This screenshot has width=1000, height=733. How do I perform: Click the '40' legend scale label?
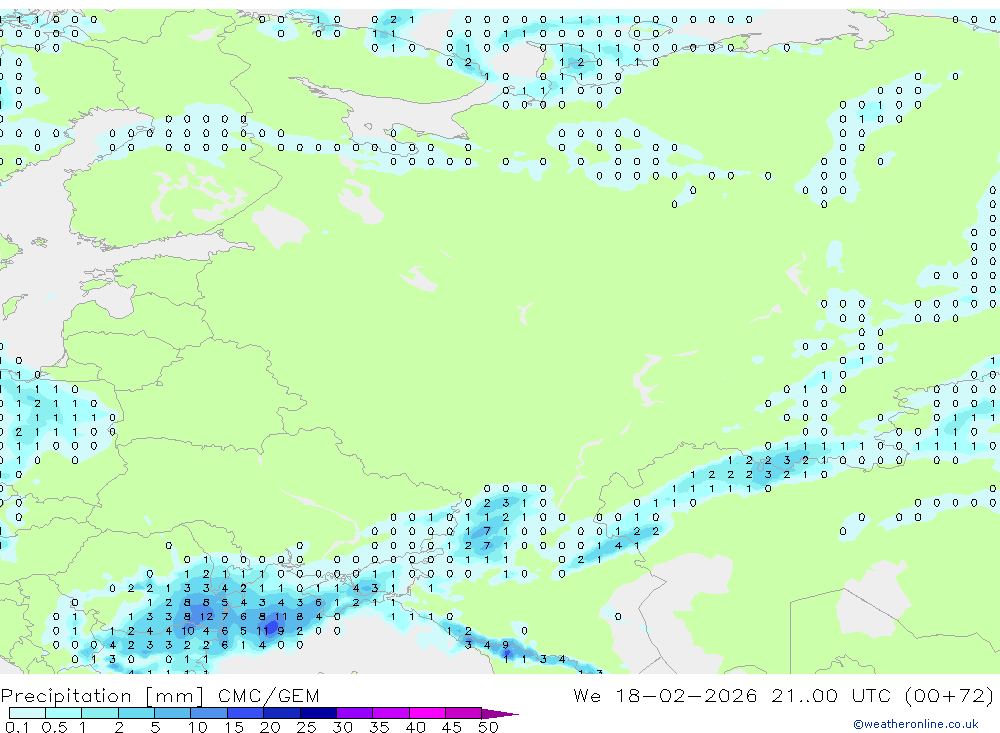[415, 727]
